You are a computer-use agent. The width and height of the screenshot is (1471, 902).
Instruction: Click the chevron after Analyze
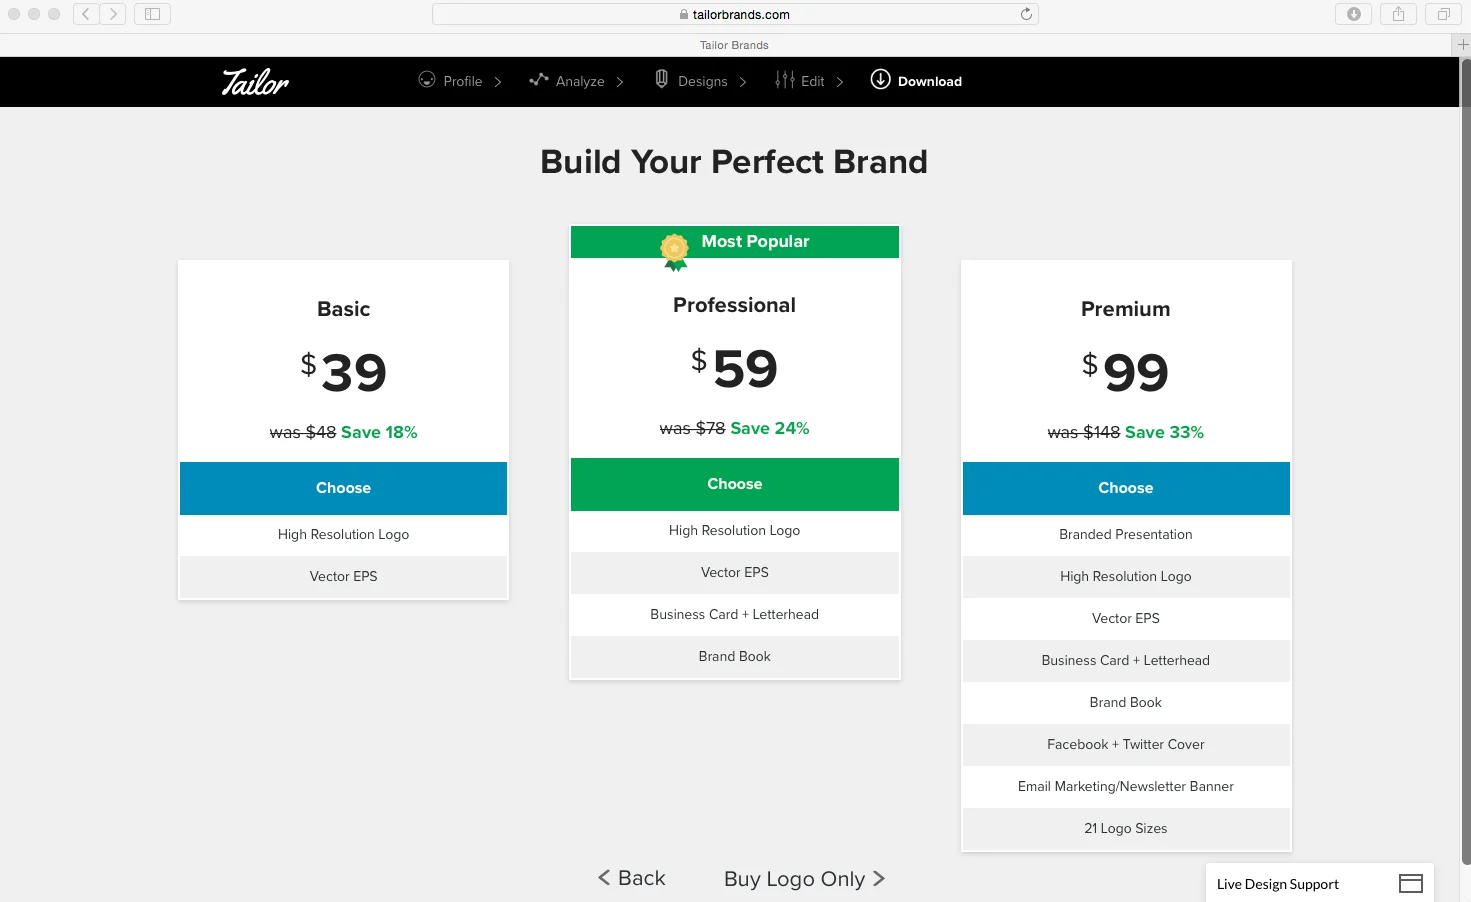[x=620, y=82]
